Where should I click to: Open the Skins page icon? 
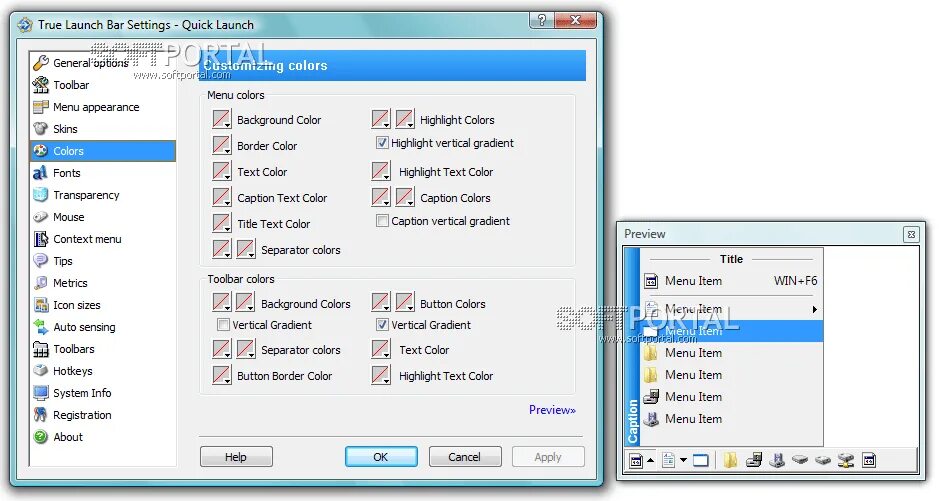[x=41, y=129]
